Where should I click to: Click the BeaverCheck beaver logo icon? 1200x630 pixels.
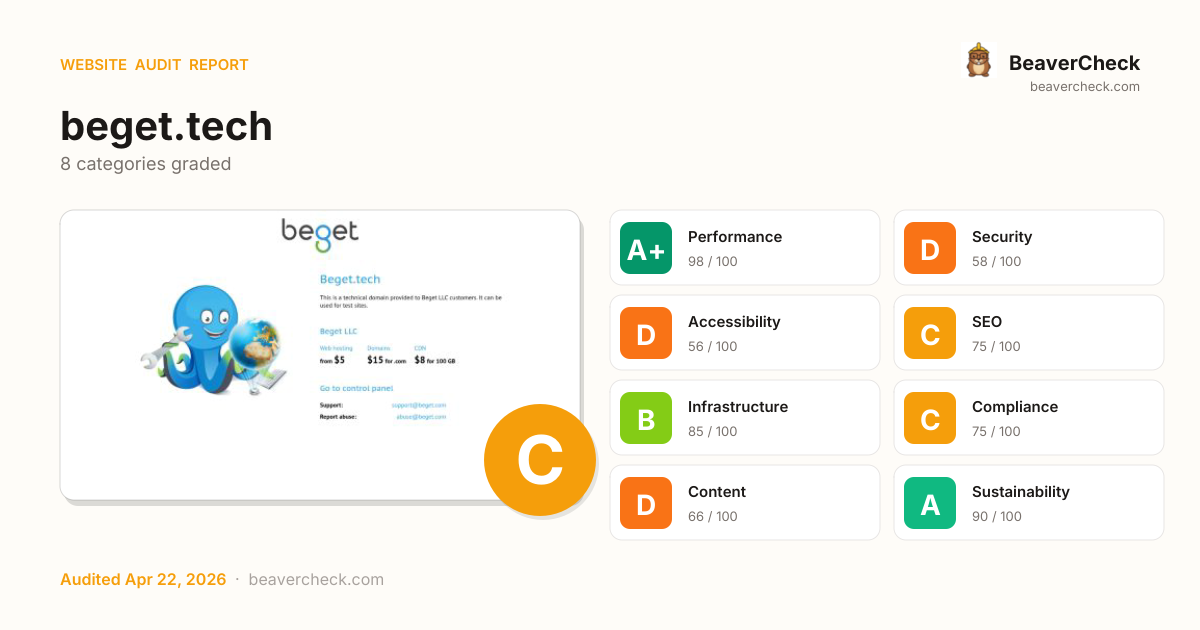pos(978,61)
